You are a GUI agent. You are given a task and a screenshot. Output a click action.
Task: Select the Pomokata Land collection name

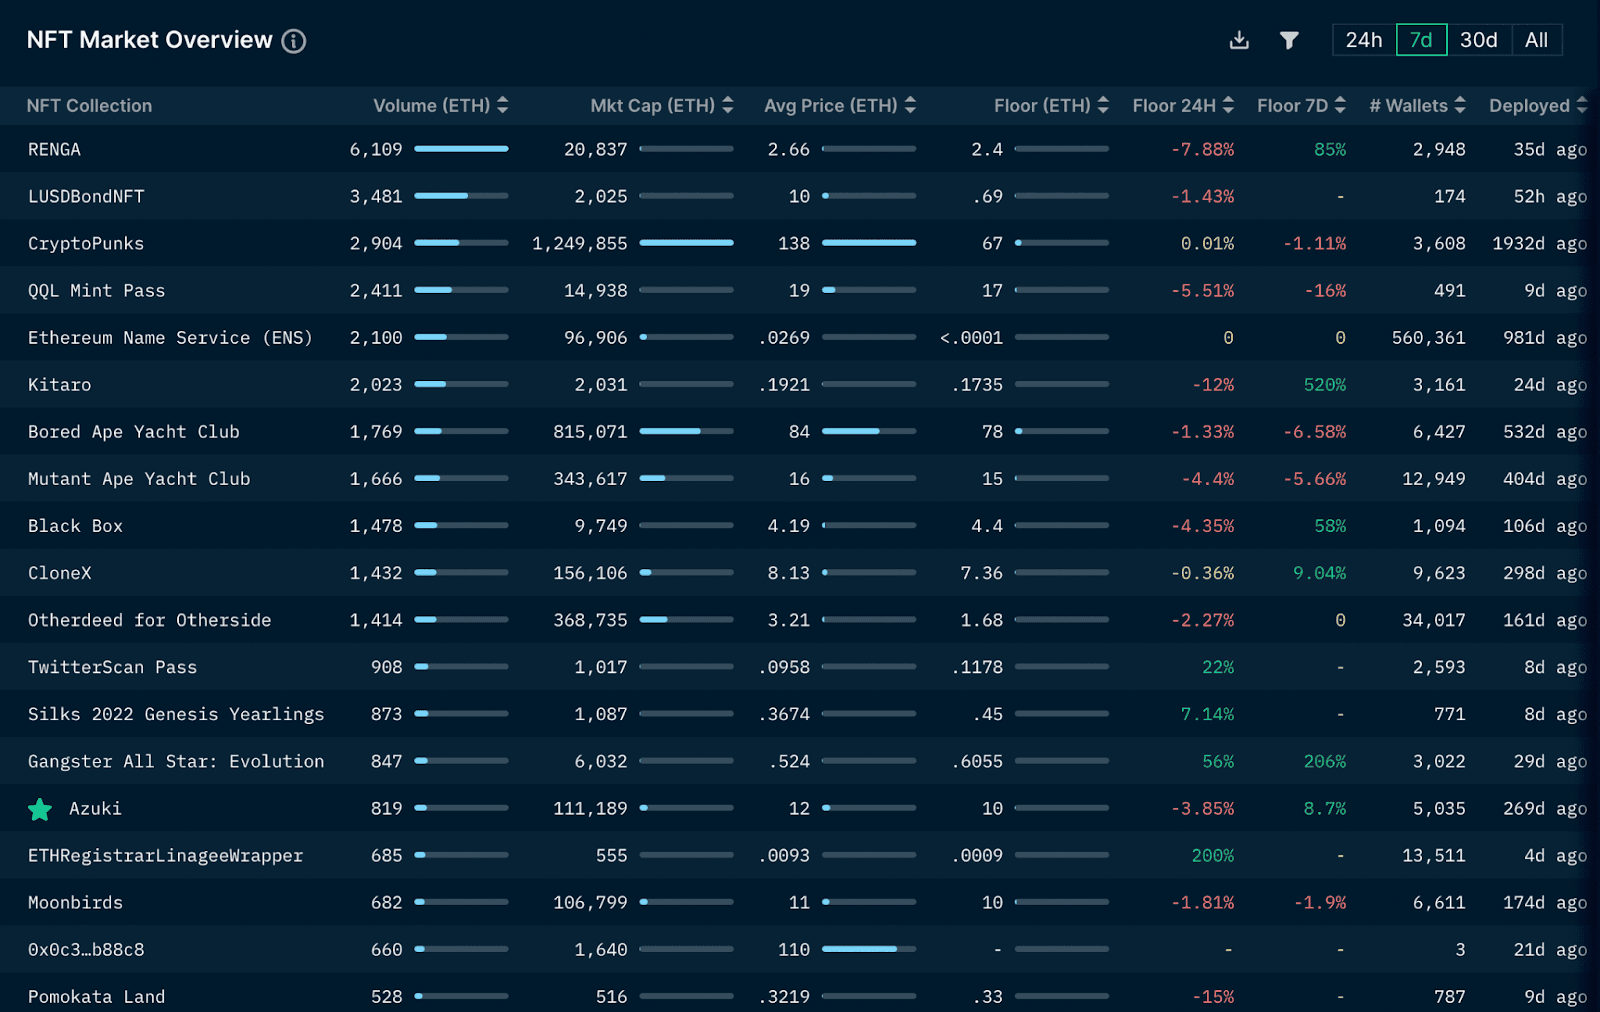click(x=96, y=996)
